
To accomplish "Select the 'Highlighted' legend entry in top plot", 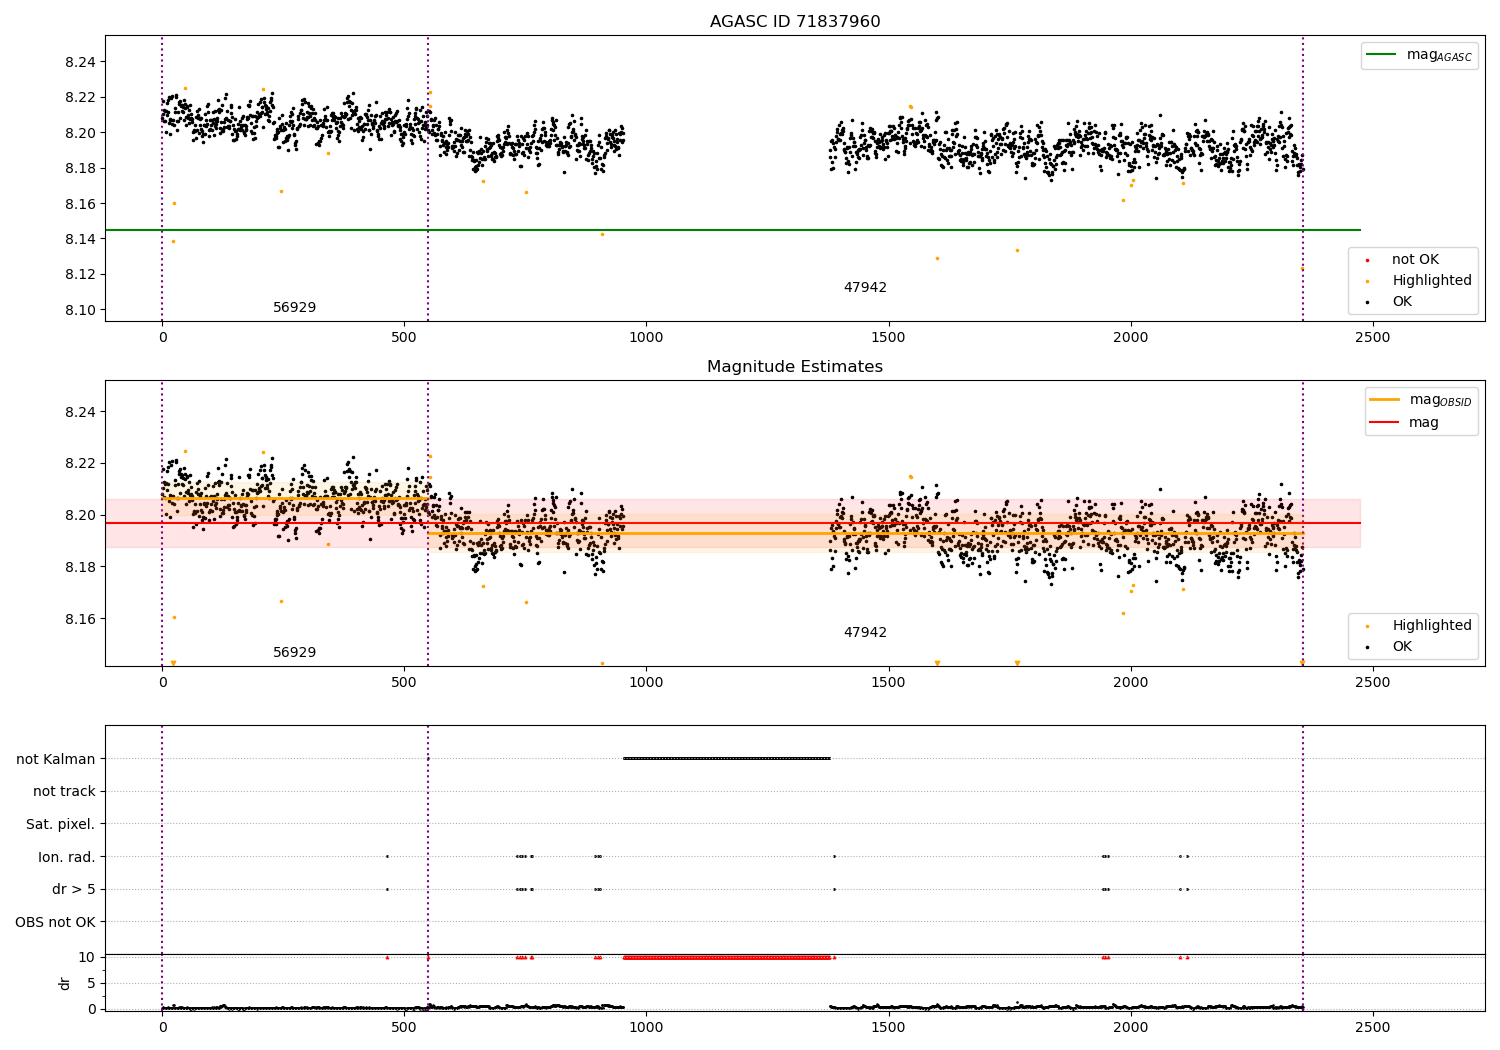I will tap(1431, 281).
